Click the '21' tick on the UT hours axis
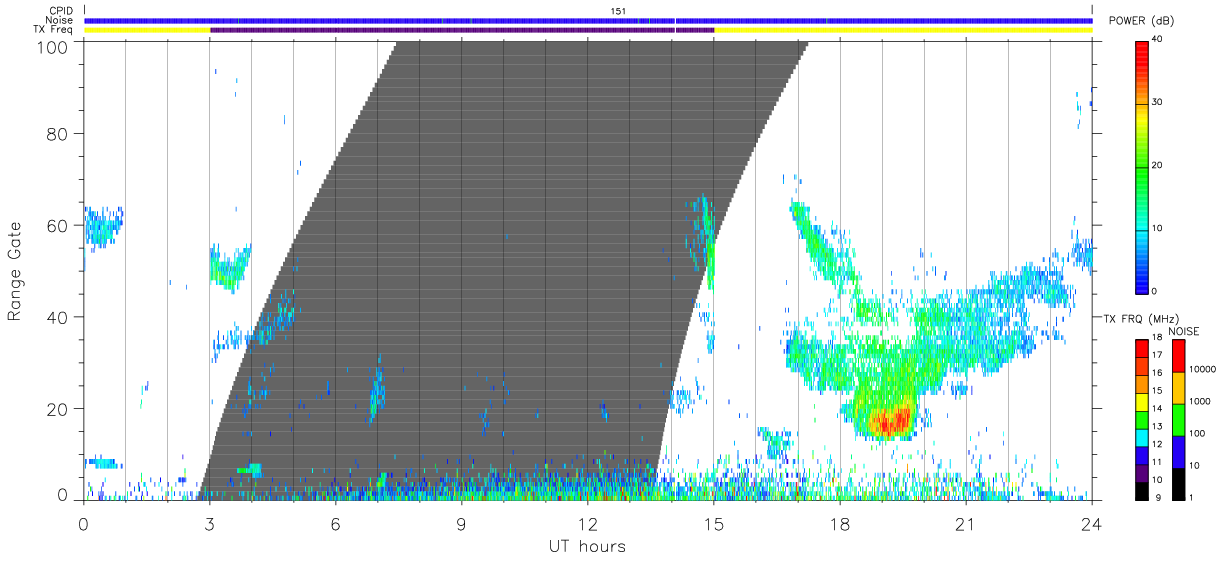1228x567 pixels. (x=966, y=523)
